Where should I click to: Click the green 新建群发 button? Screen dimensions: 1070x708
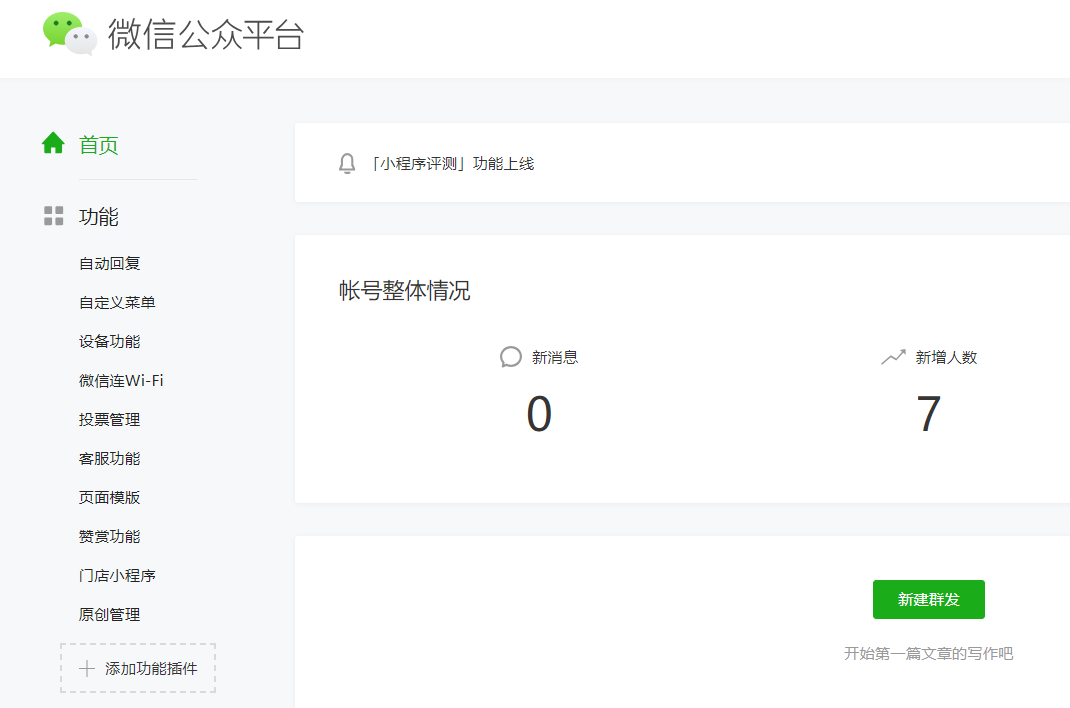point(929,600)
